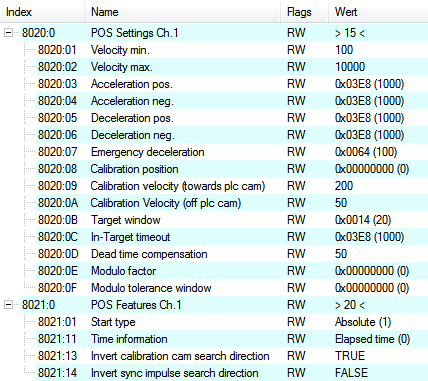The height and width of the screenshot is (381, 428).
Task: Click Target window value 0x0014 (20)
Action: coord(363,220)
